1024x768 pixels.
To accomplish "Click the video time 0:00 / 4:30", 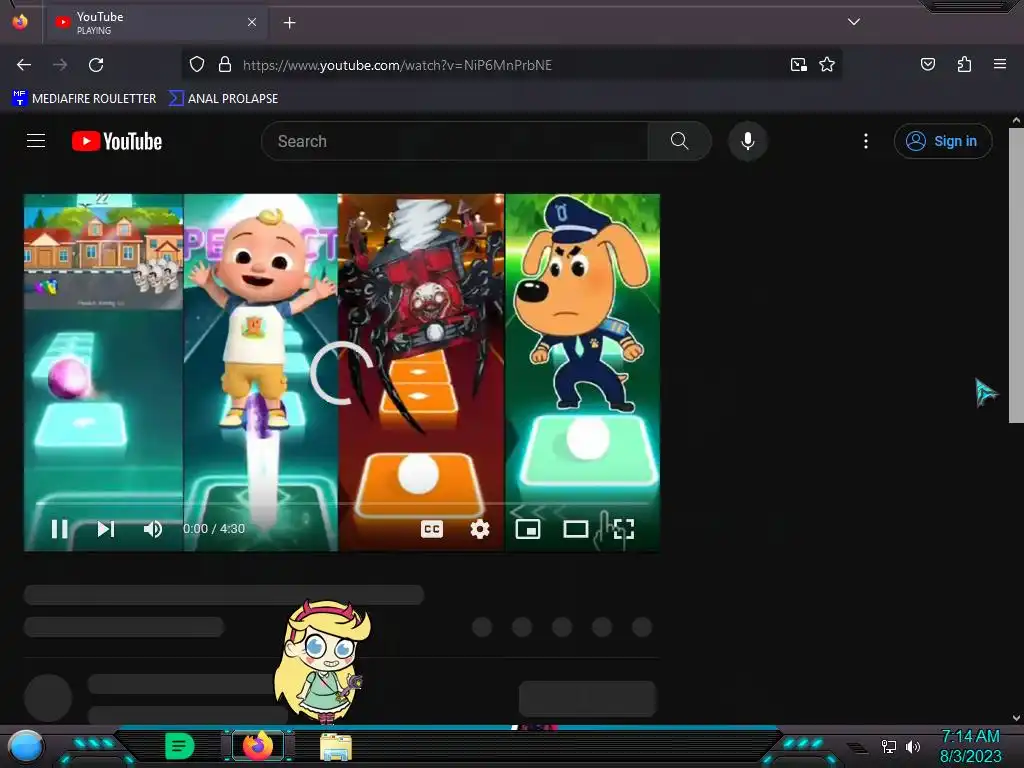I will click(x=214, y=529).
